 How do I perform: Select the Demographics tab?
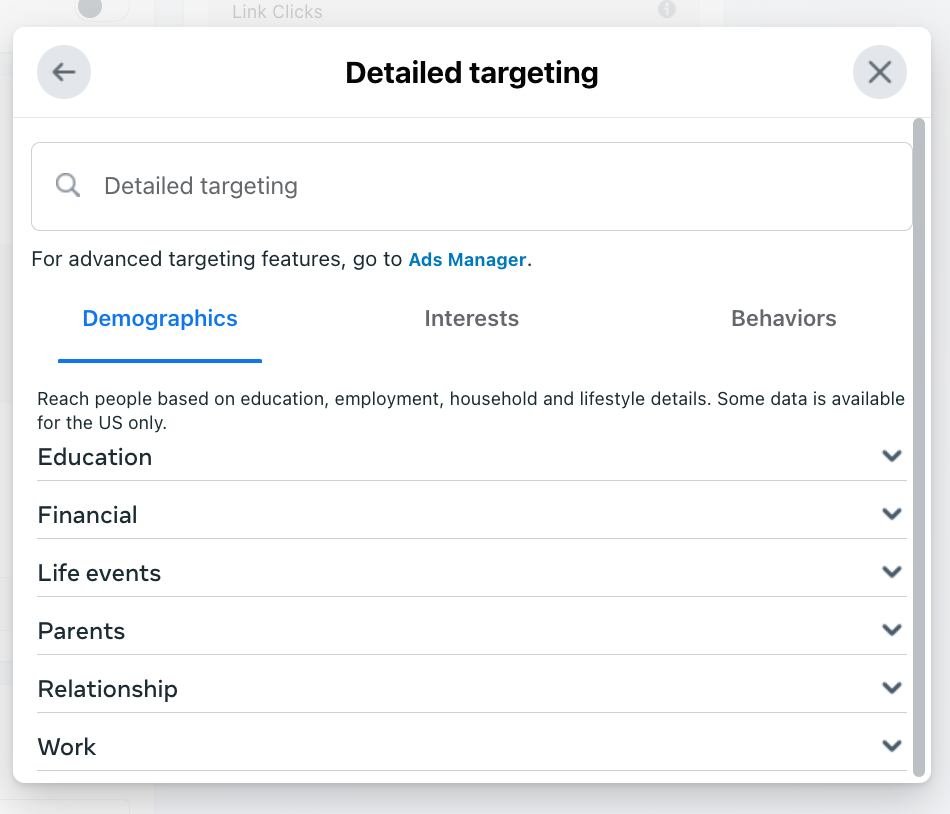click(x=159, y=318)
